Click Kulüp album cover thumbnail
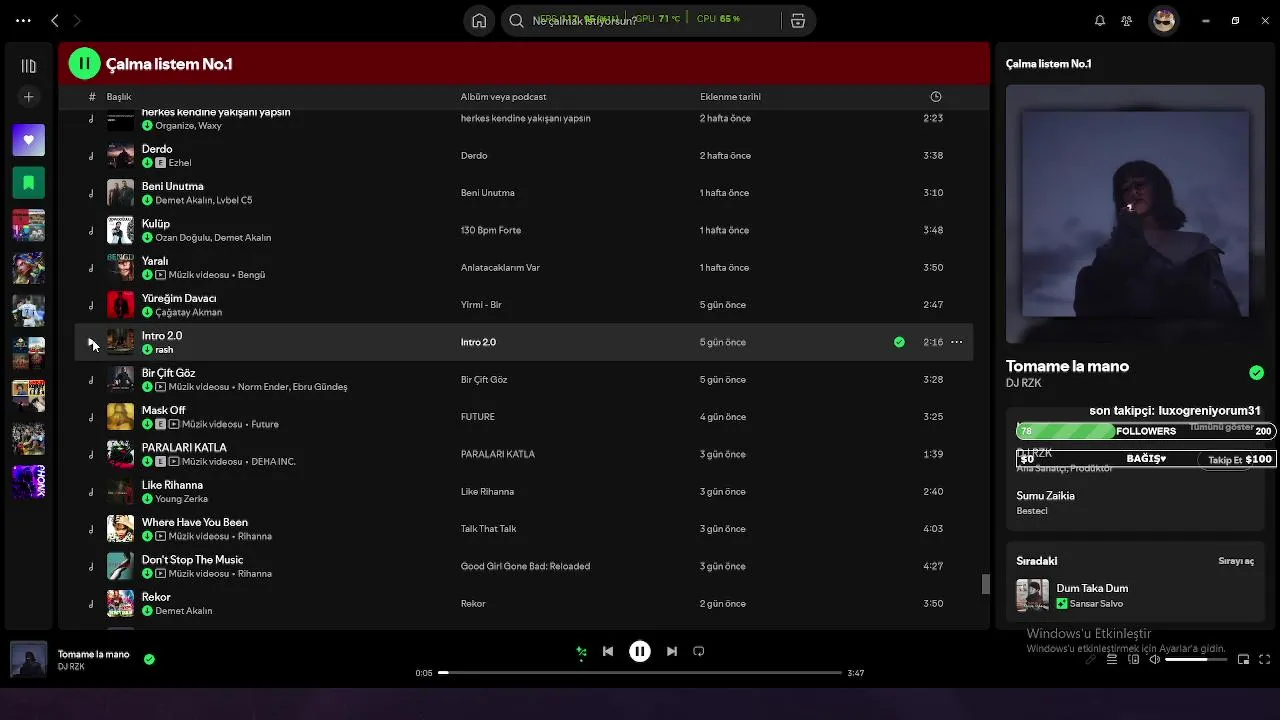 [120, 230]
